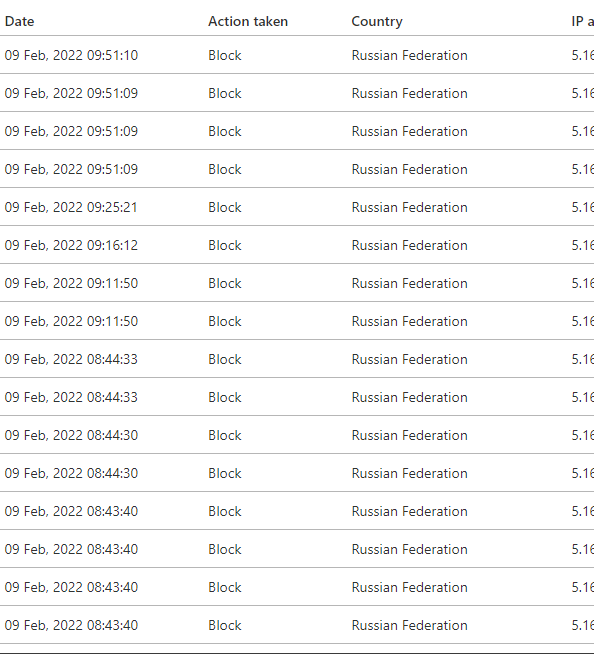The height and width of the screenshot is (654, 594).
Task: Click the IP address in the 09:16:12 row
Action: coord(582,245)
